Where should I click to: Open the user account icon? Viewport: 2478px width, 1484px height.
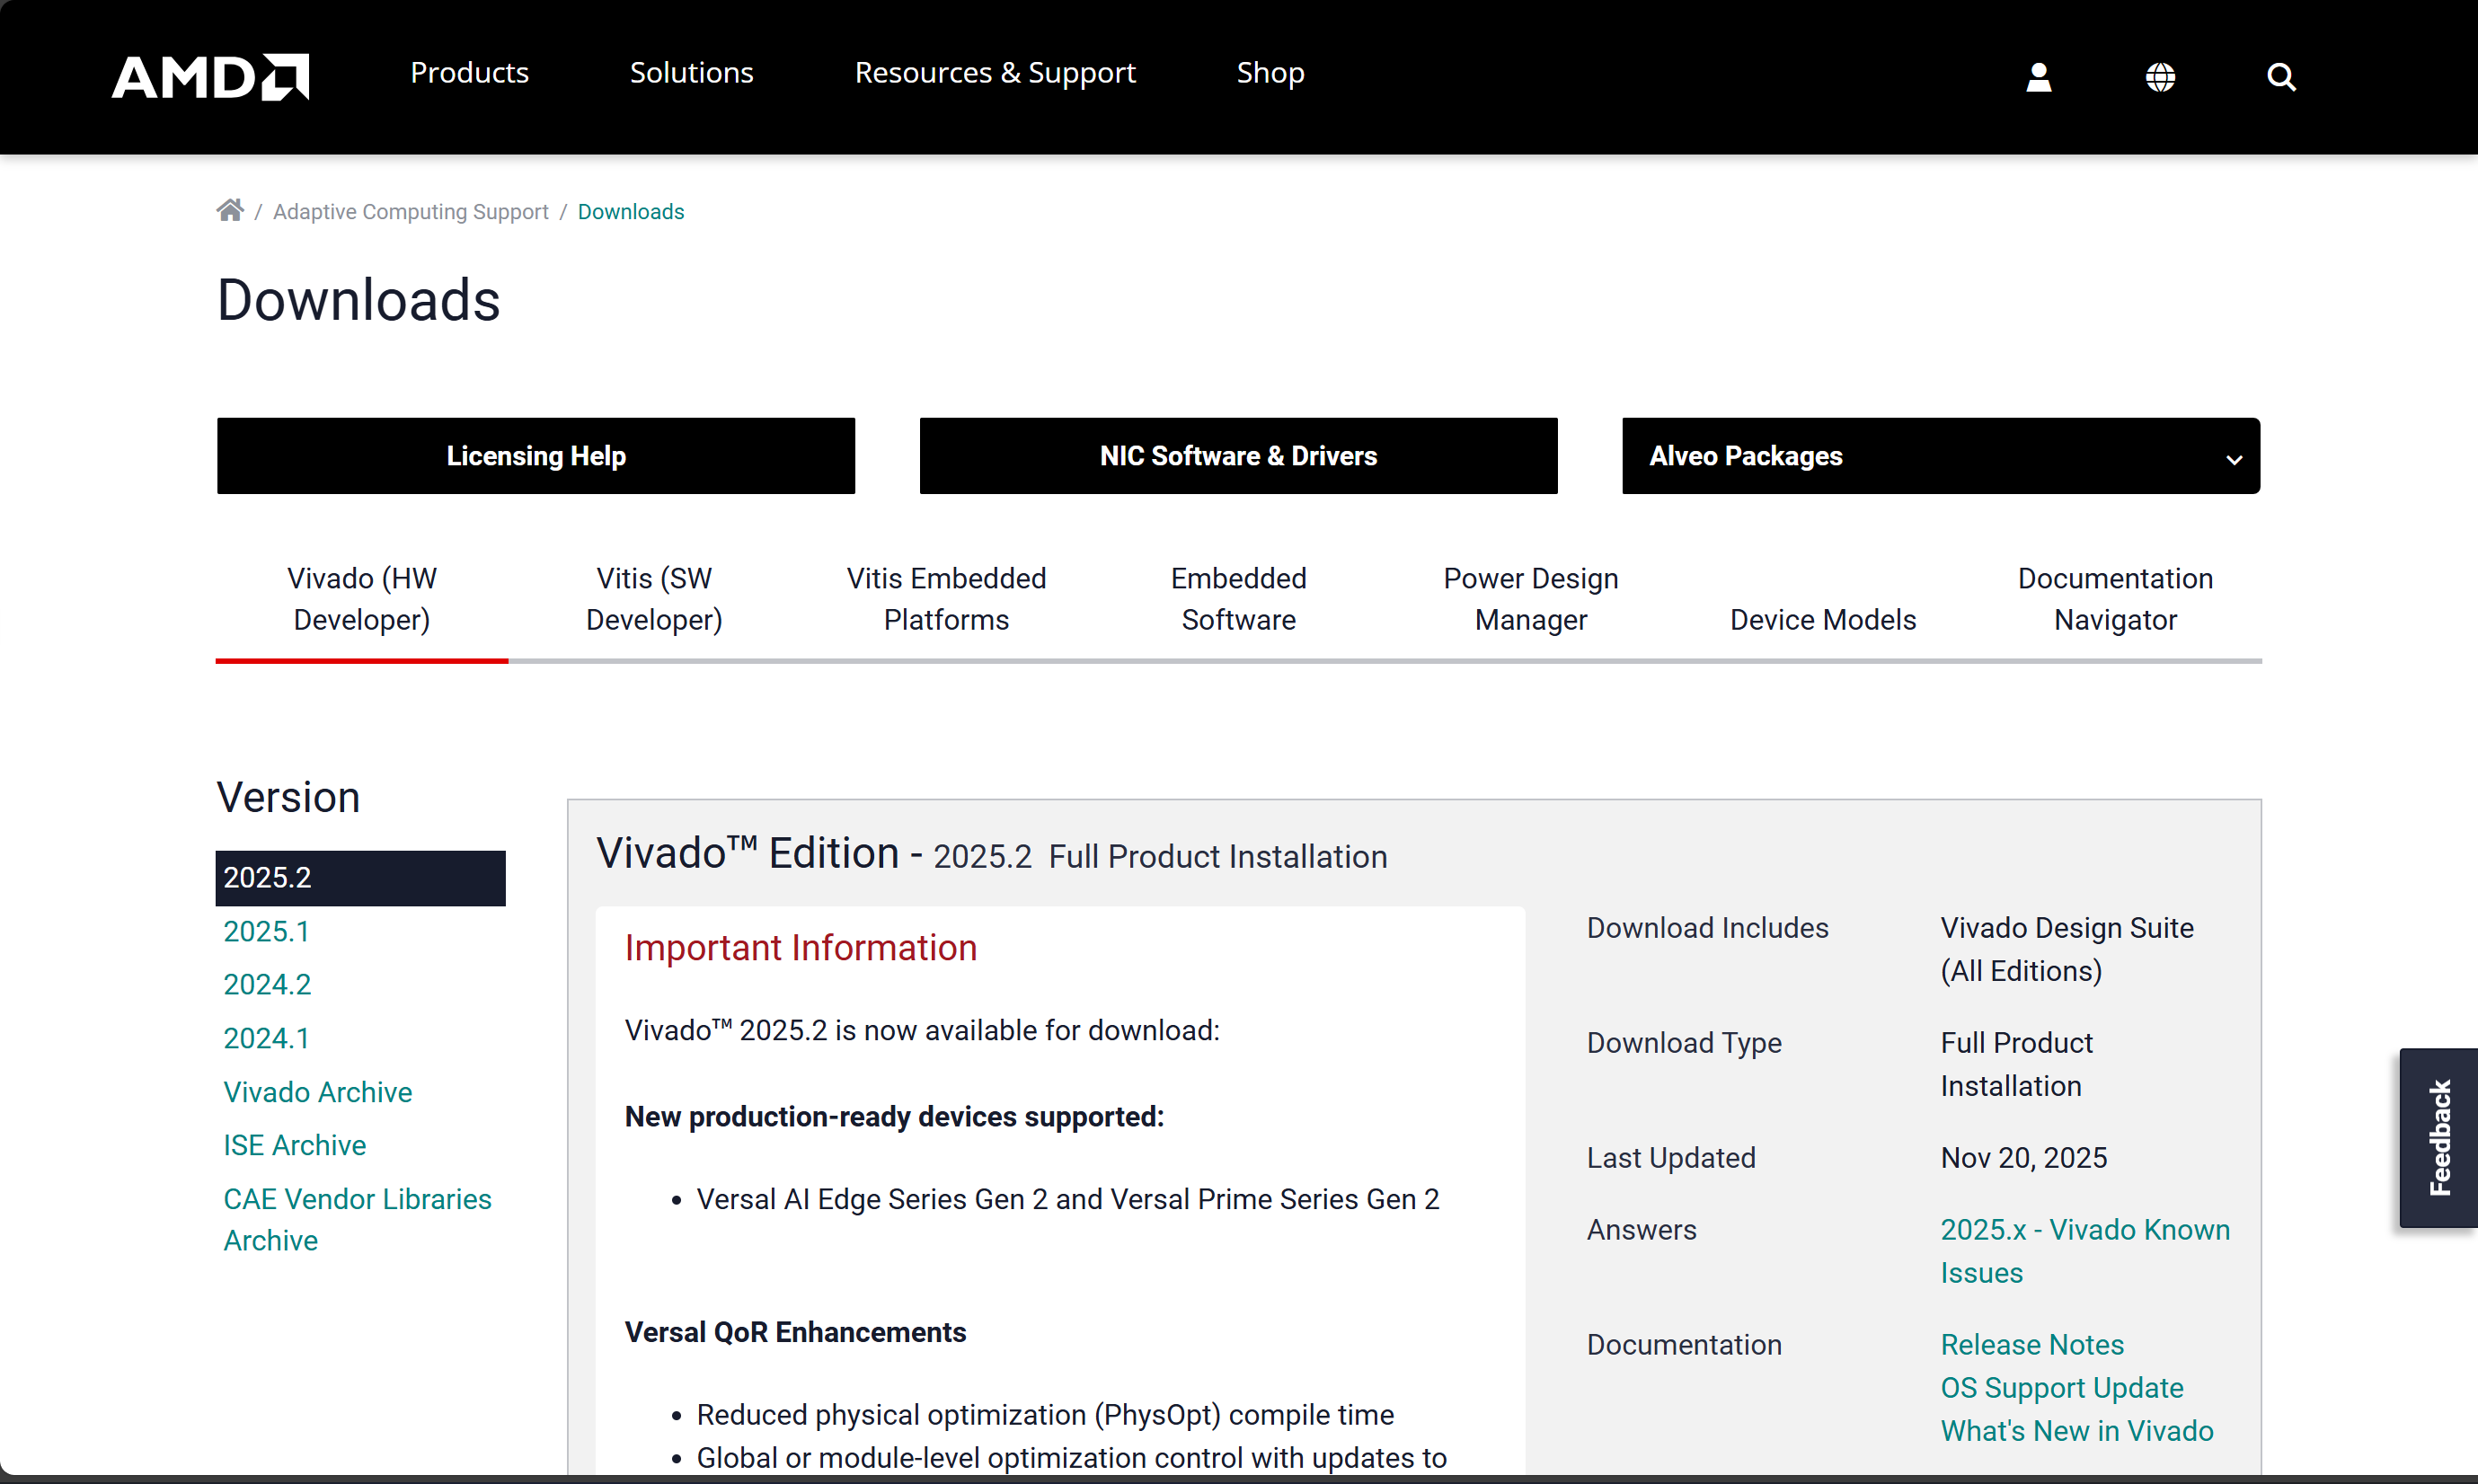pos(2038,77)
